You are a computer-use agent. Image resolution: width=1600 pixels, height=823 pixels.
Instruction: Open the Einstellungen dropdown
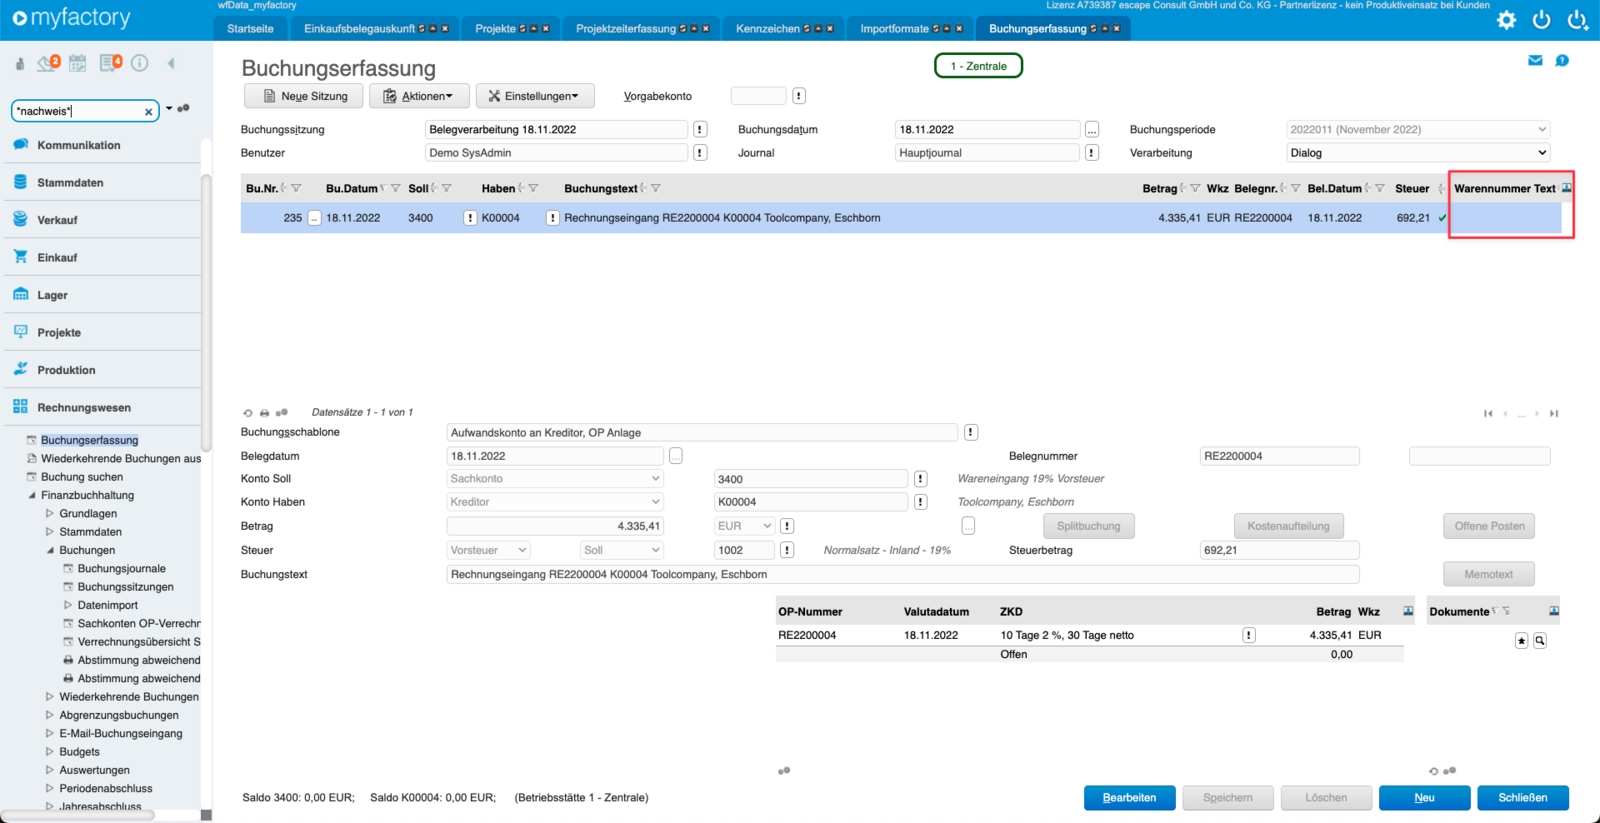click(535, 96)
